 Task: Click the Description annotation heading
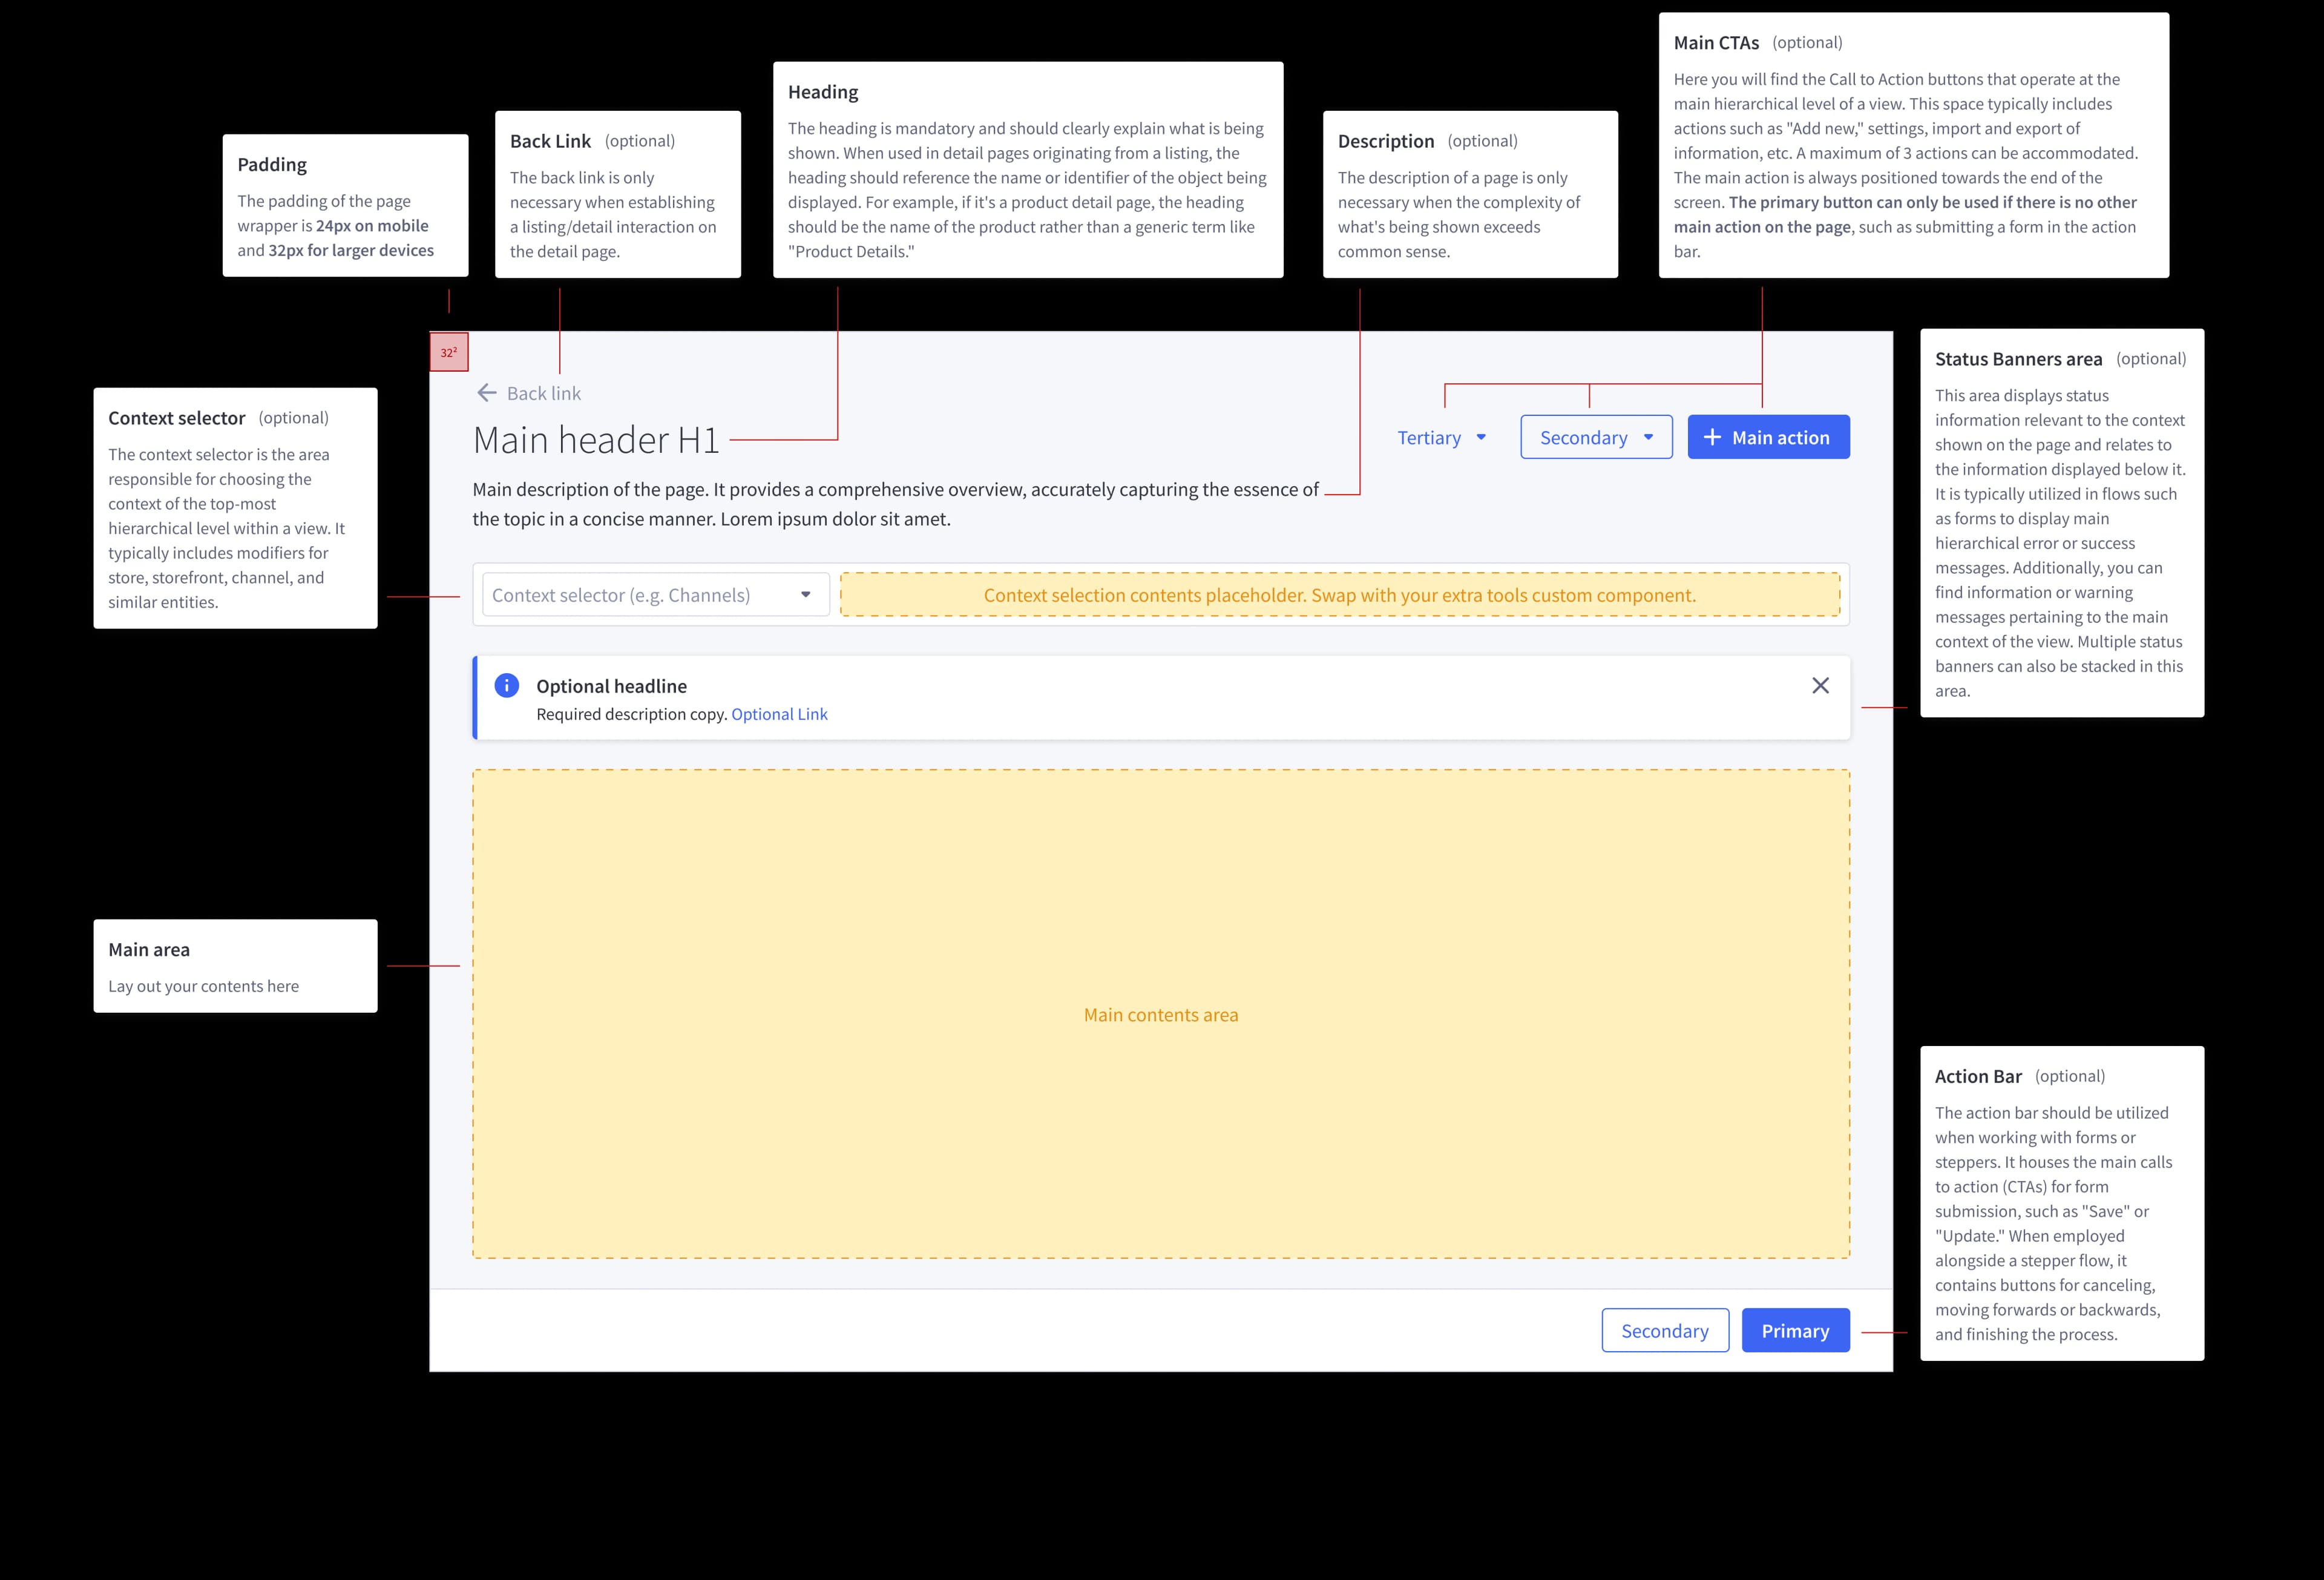click(x=1386, y=141)
